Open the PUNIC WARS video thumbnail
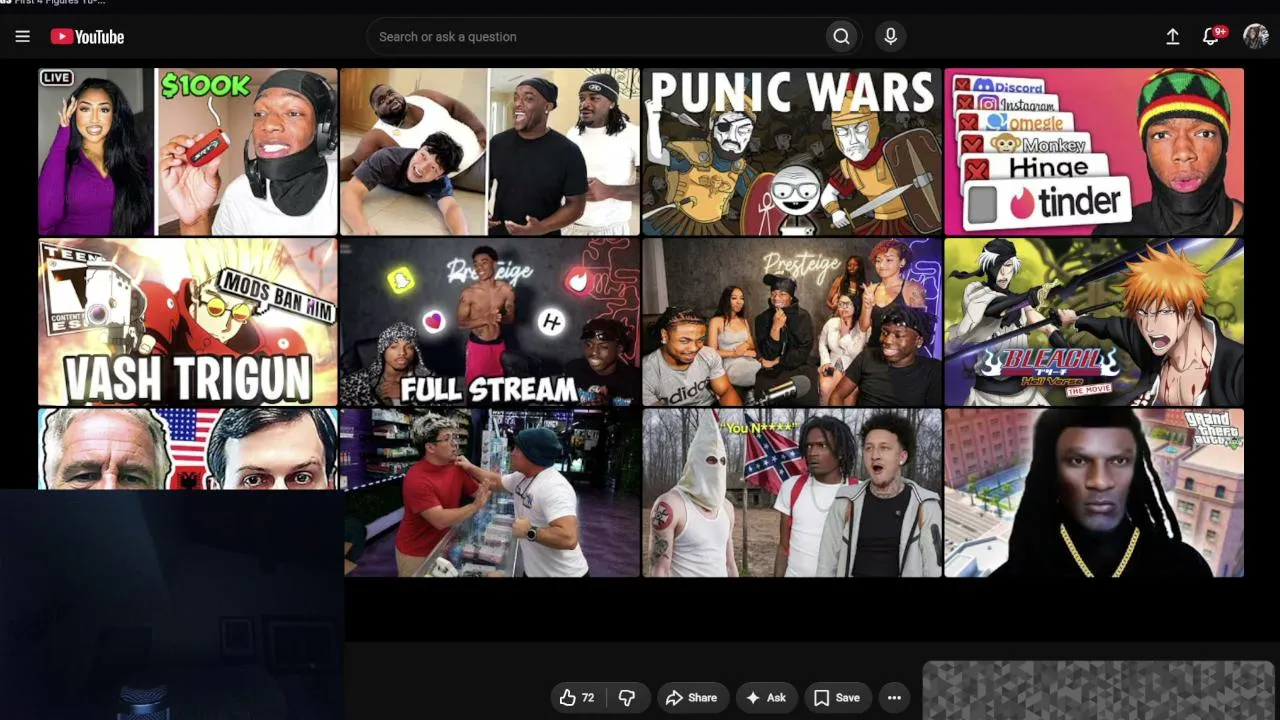1280x720 pixels. click(x=792, y=152)
